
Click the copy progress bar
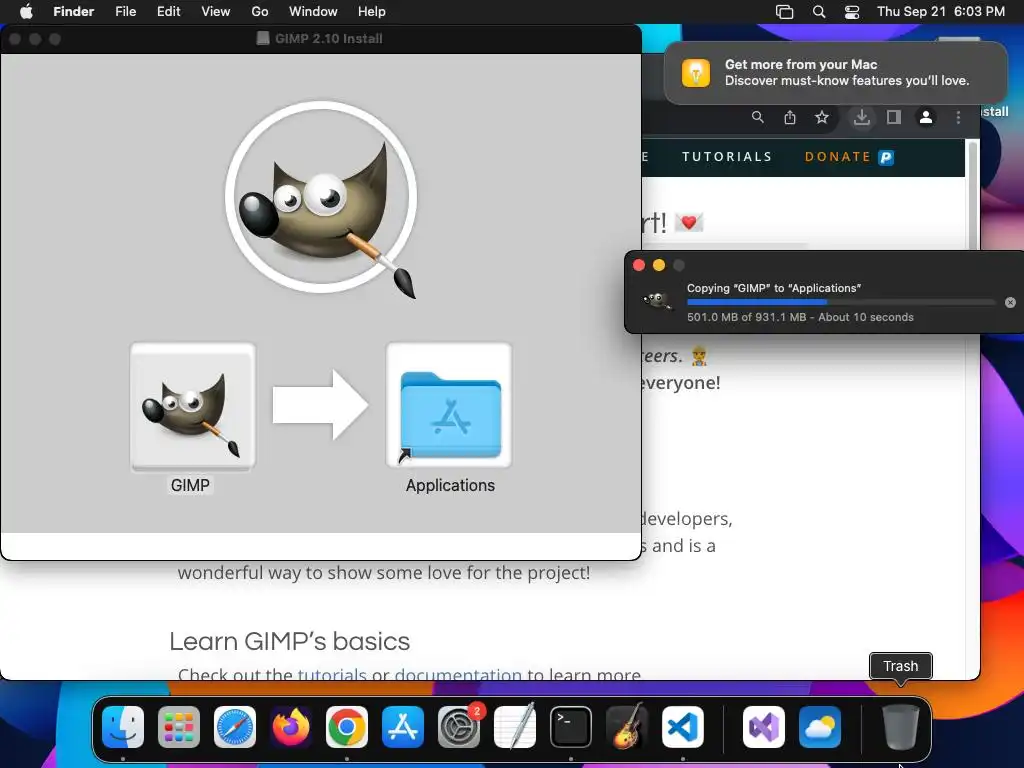pyautogui.click(x=841, y=302)
